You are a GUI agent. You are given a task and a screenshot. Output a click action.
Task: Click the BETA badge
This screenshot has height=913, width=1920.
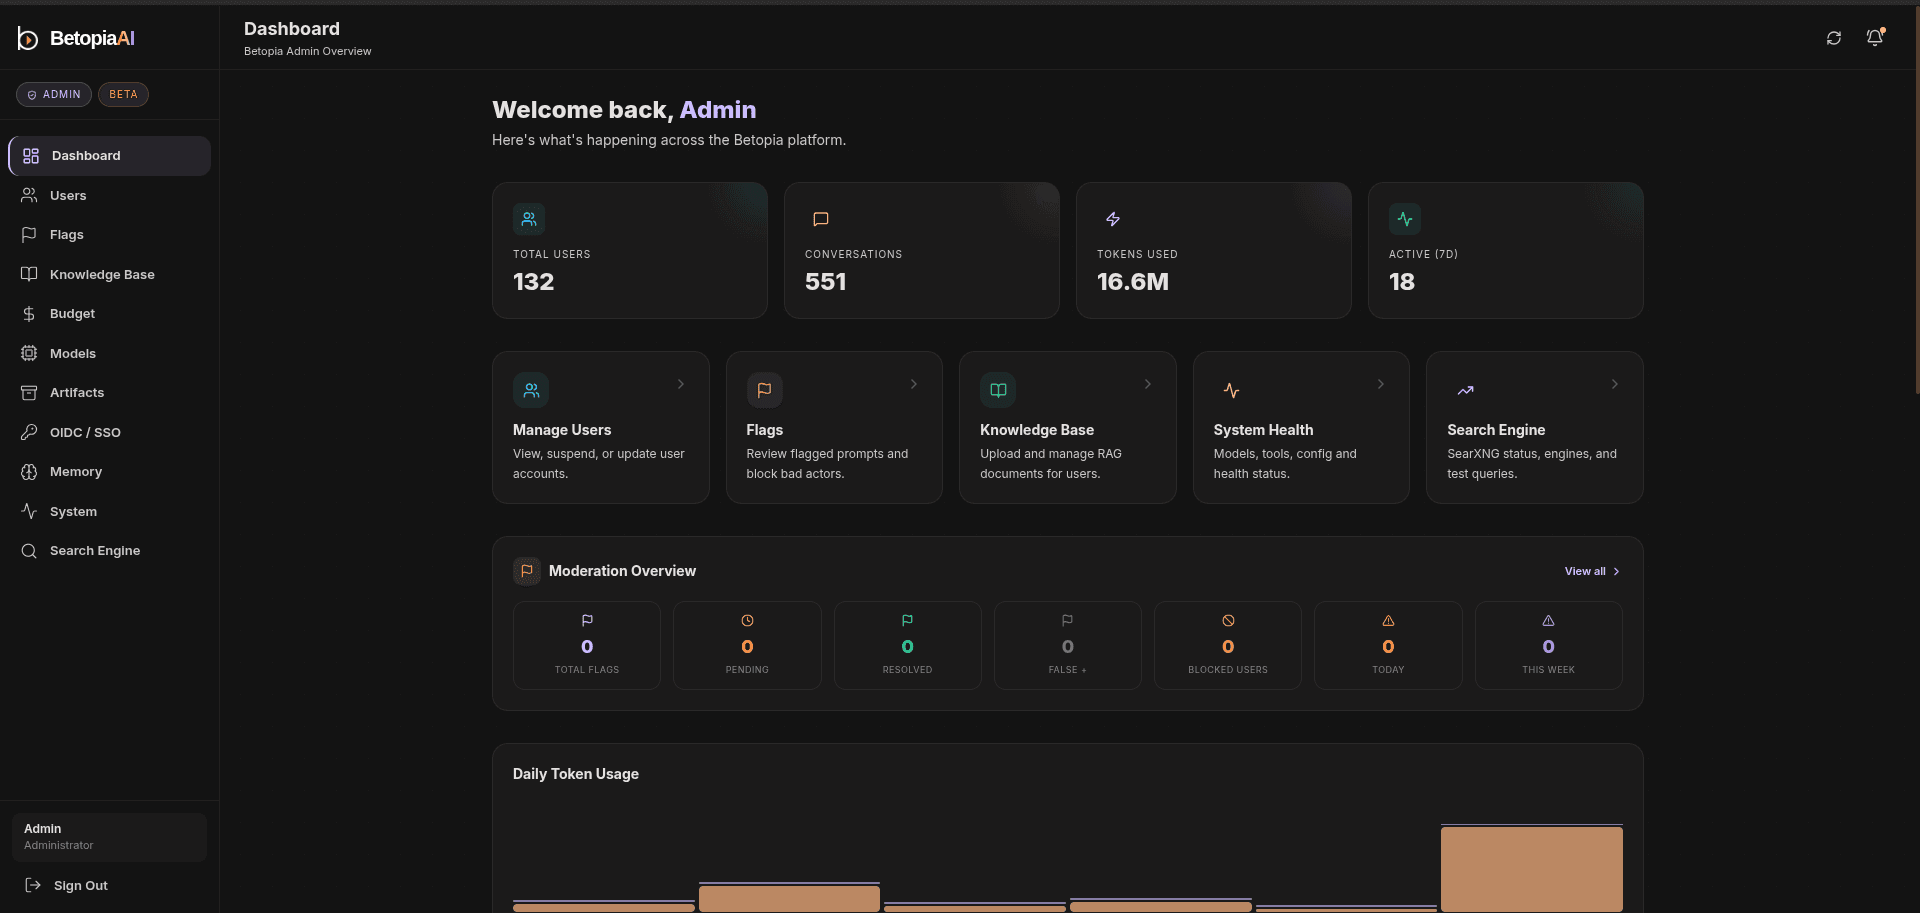pyautogui.click(x=123, y=94)
